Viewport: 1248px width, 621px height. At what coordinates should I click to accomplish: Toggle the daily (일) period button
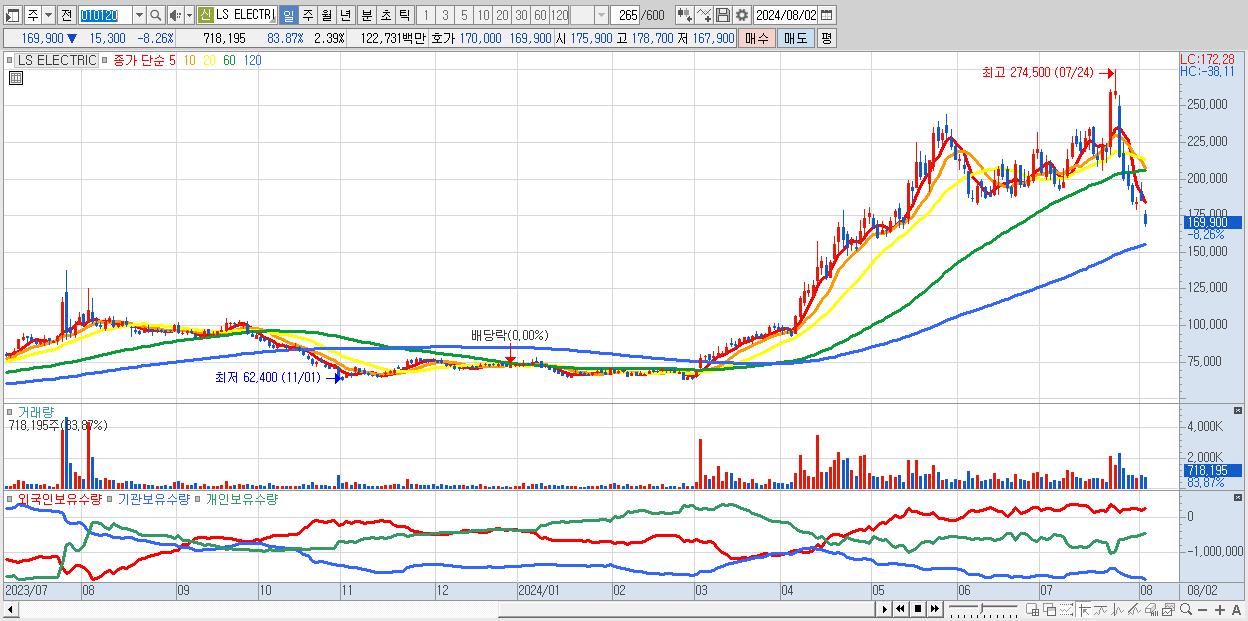pos(287,15)
